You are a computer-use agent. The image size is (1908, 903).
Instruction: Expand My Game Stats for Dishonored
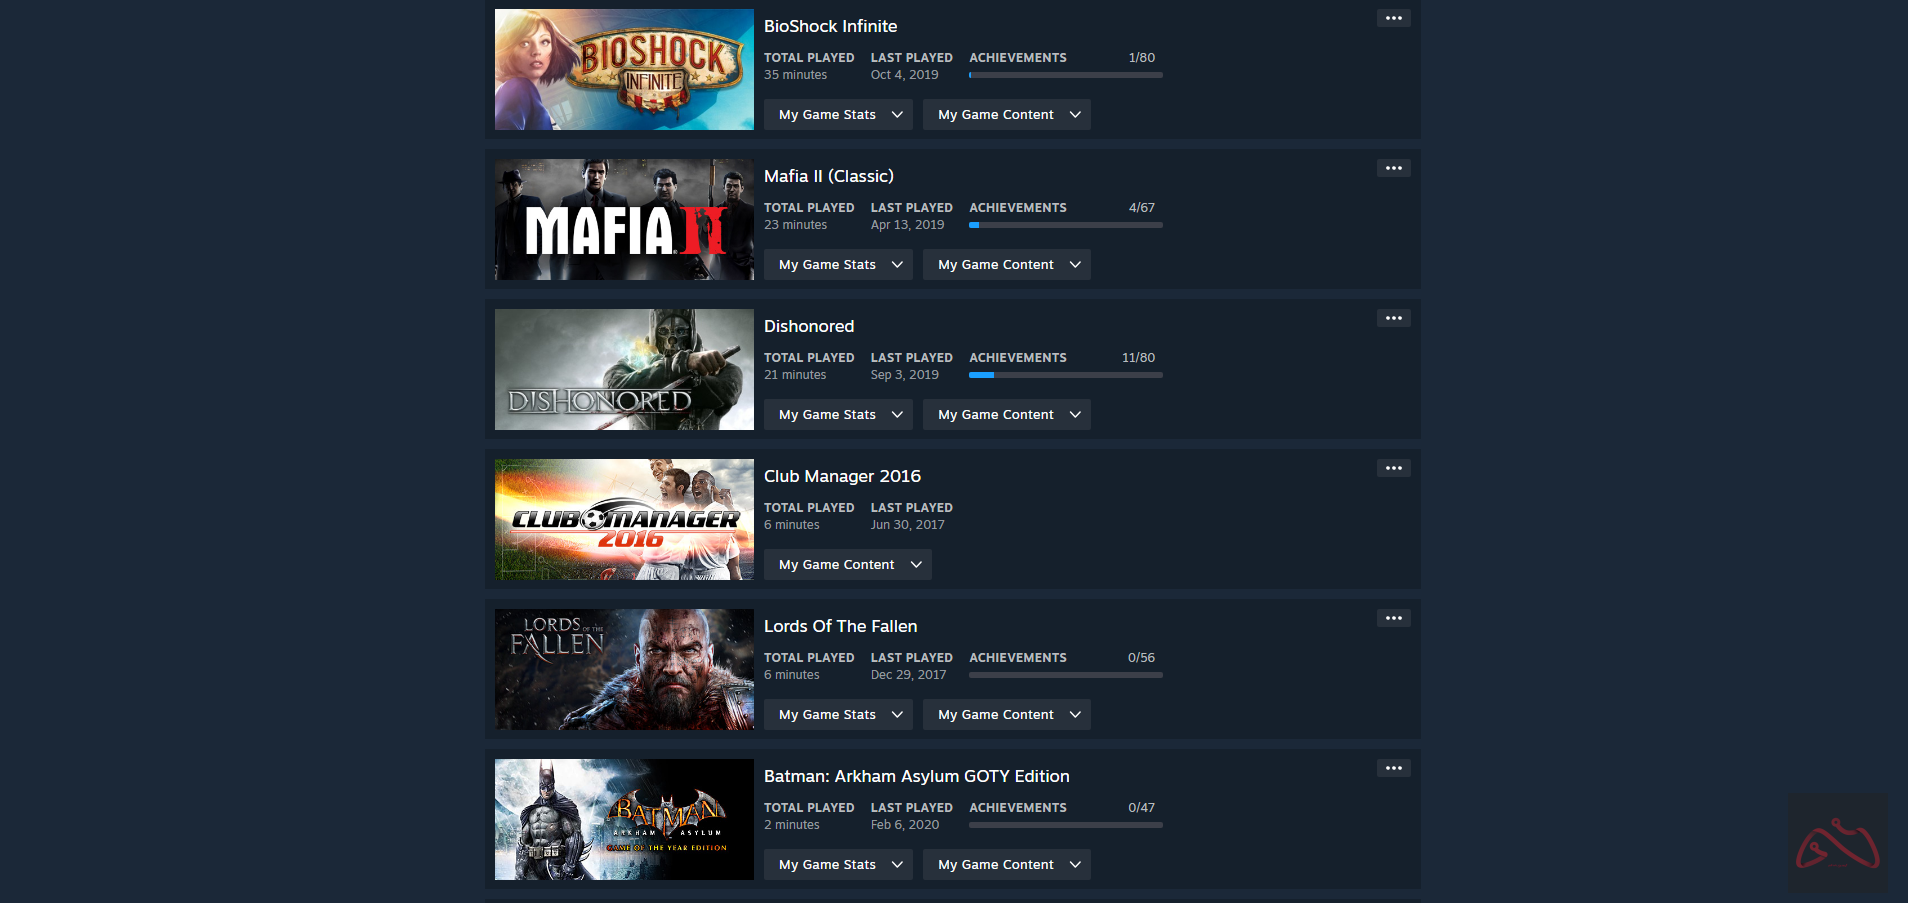[x=838, y=415]
